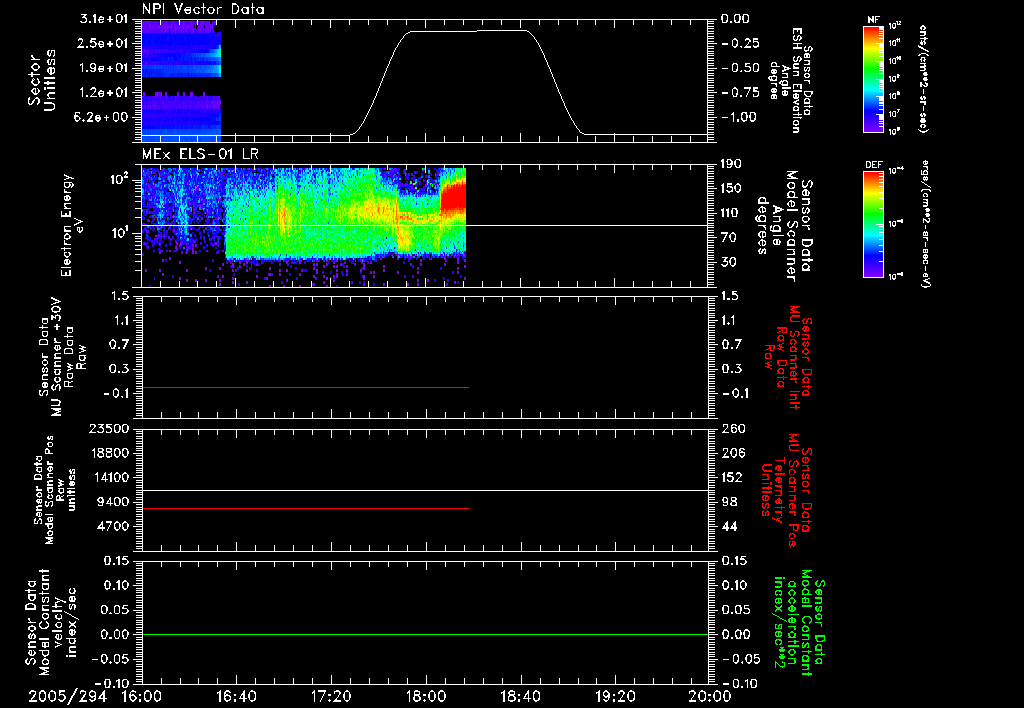Click the '16:40' time tick label
Screen dimensions: 1024x708
(x=236, y=696)
